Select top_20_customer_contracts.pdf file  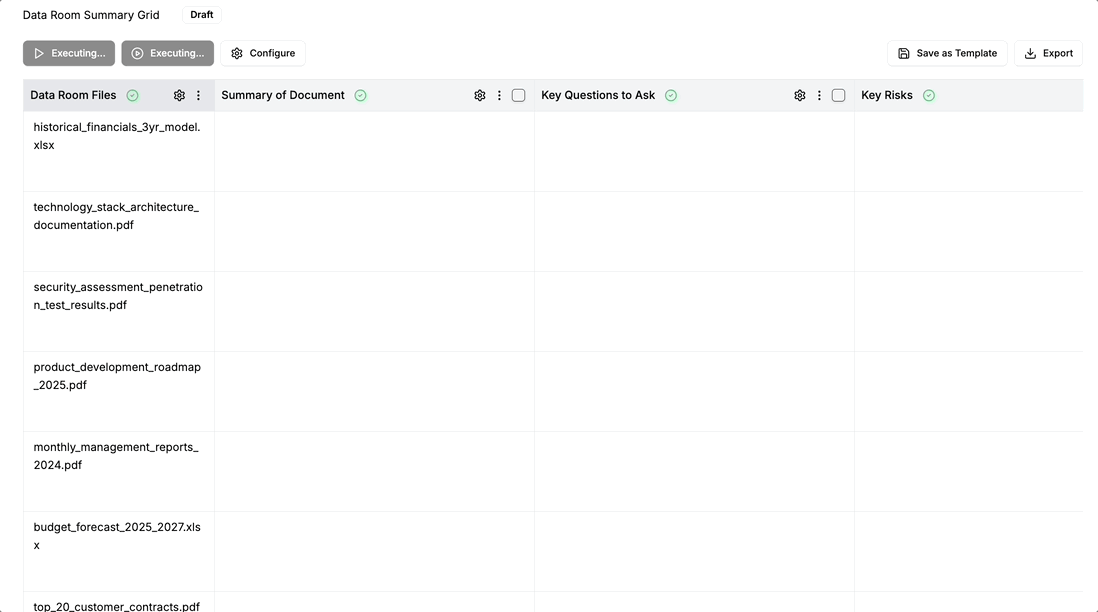click(x=116, y=606)
